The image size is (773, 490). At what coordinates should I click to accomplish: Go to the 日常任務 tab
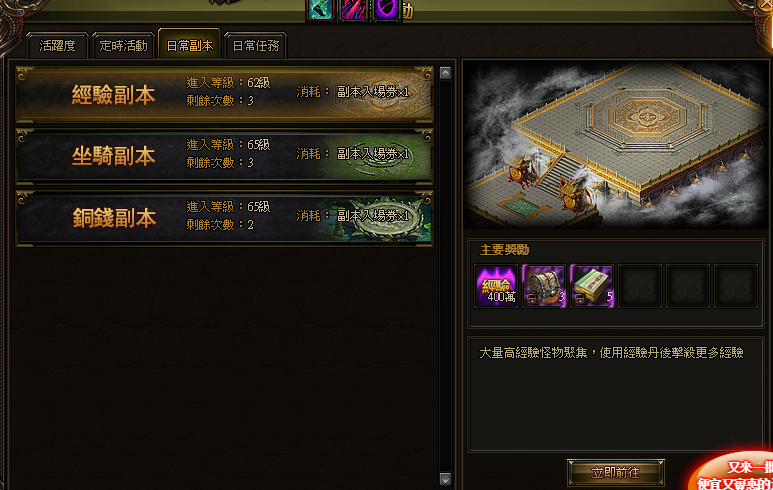coord(255,46)
